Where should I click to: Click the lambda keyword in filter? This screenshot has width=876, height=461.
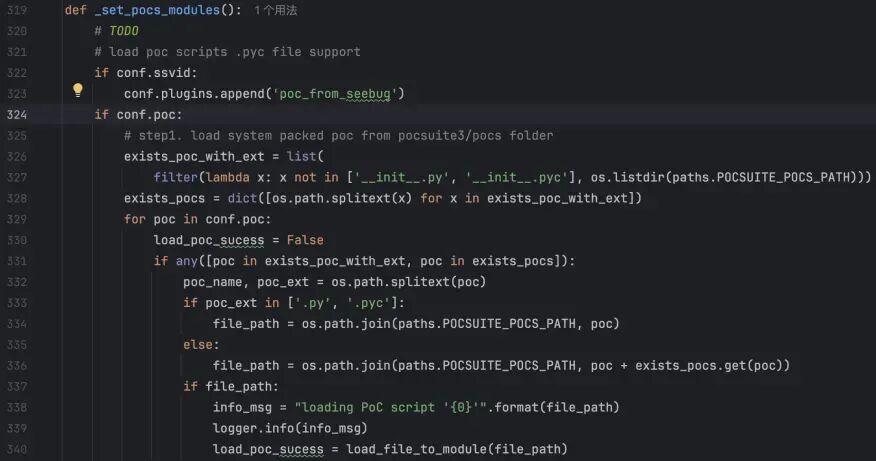tap(227, 178)
